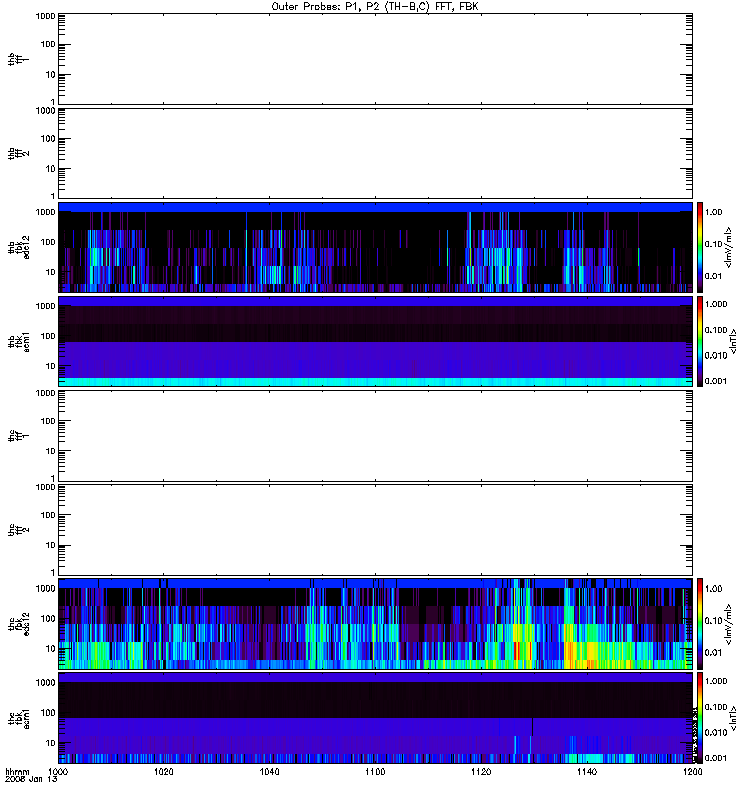Click time axis tick label '1100'

[x=375, y=772]
